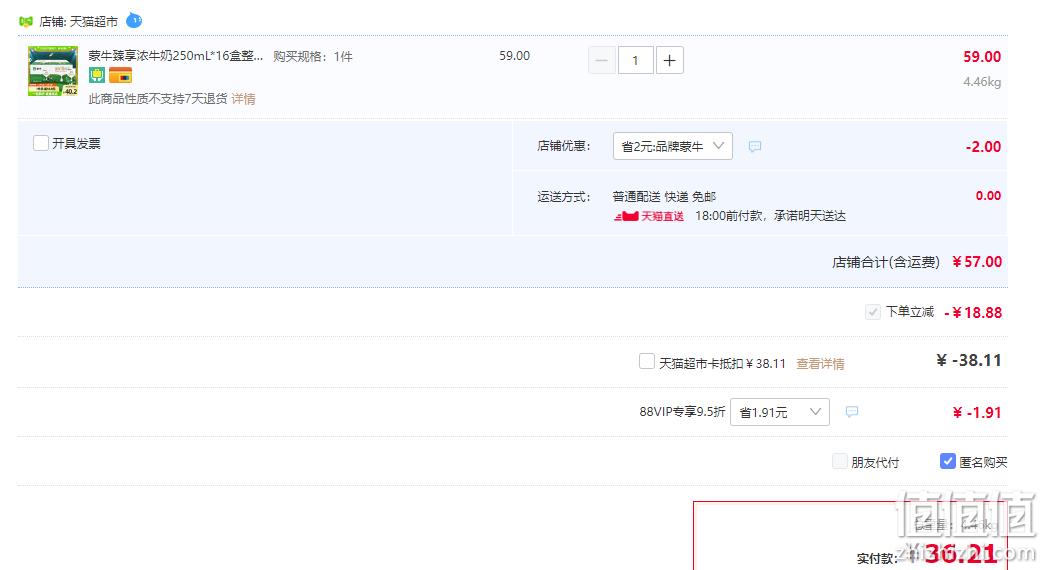Click the ¥ -1.91 VIP discount amount
The height and width of the screenshot is (570, 1045).
(x=977, y=413)
